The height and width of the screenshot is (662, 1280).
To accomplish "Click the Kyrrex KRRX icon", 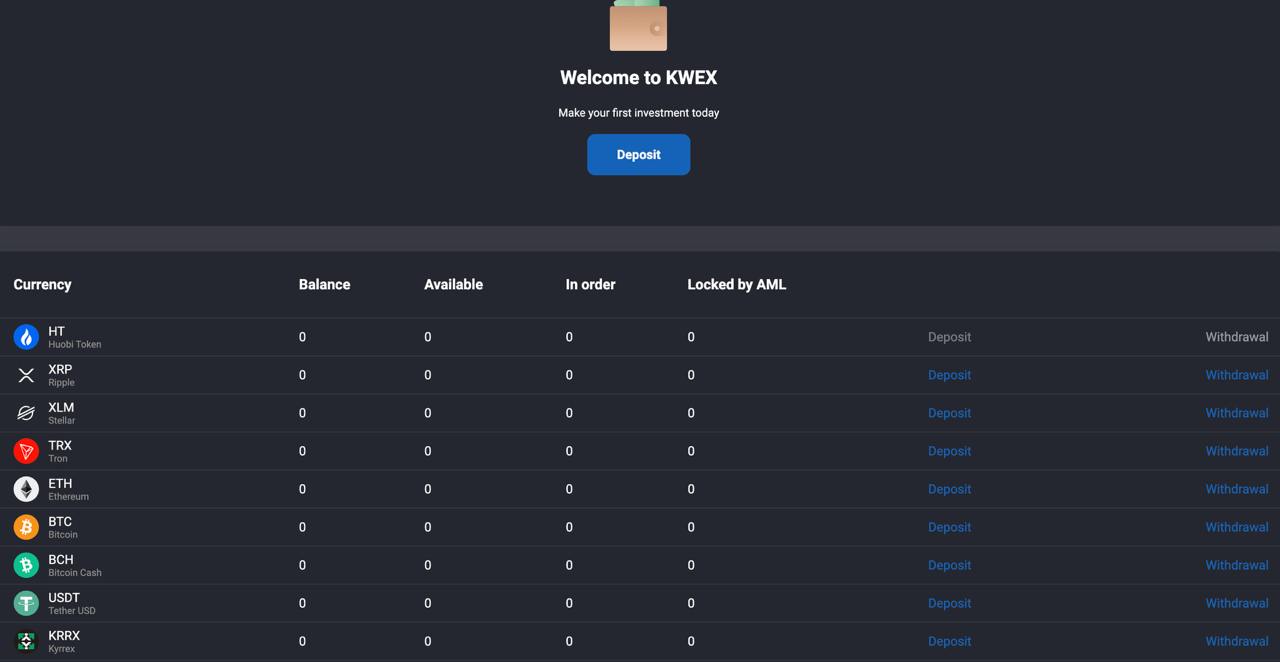I will (26, 641).
